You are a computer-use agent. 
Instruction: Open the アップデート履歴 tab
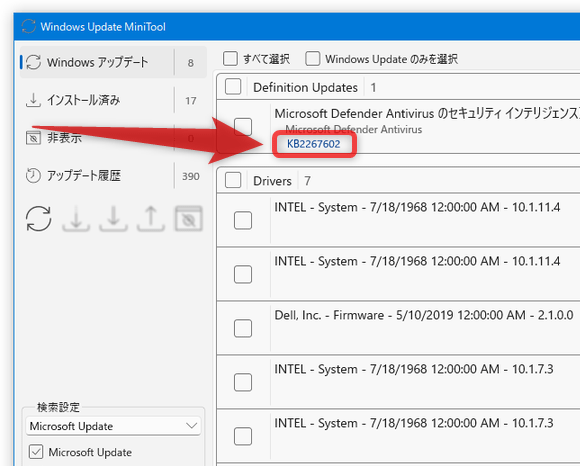(x=113, y=176)
